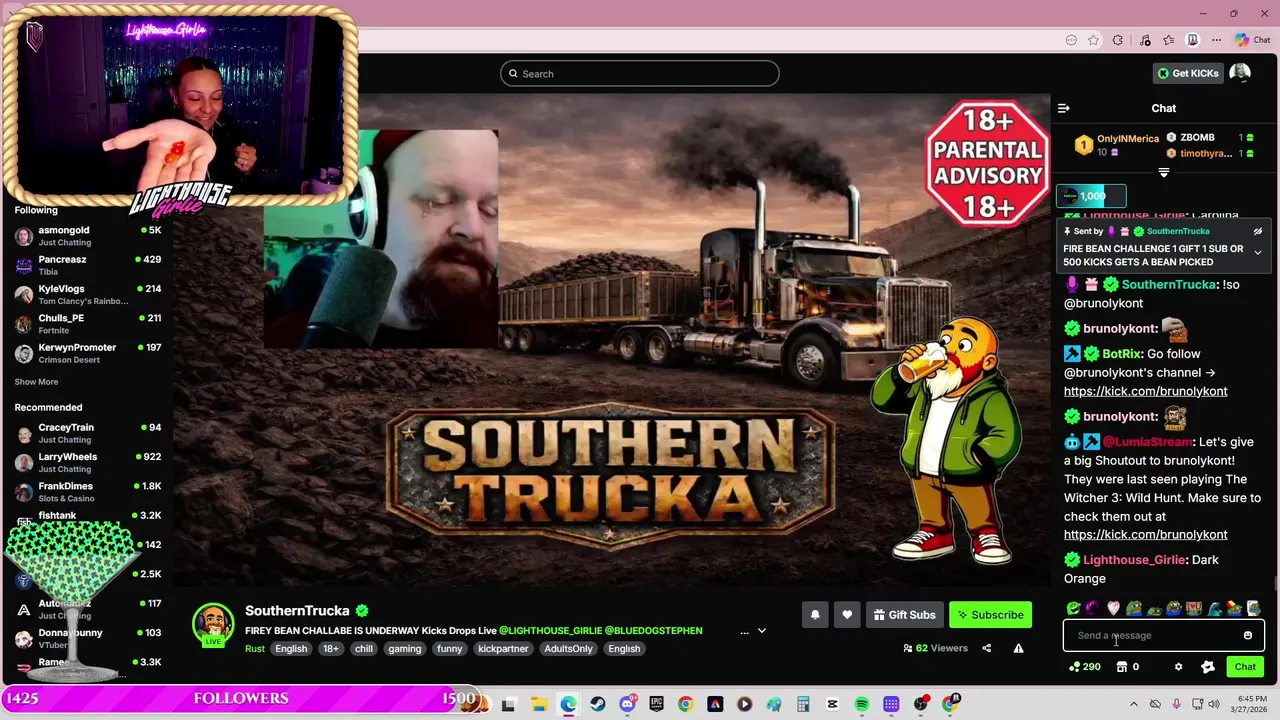The height and width of the screenshot is (720, 1280).
Task: Collapse chat panel with arrow icon
Action: pos(1064,108)
